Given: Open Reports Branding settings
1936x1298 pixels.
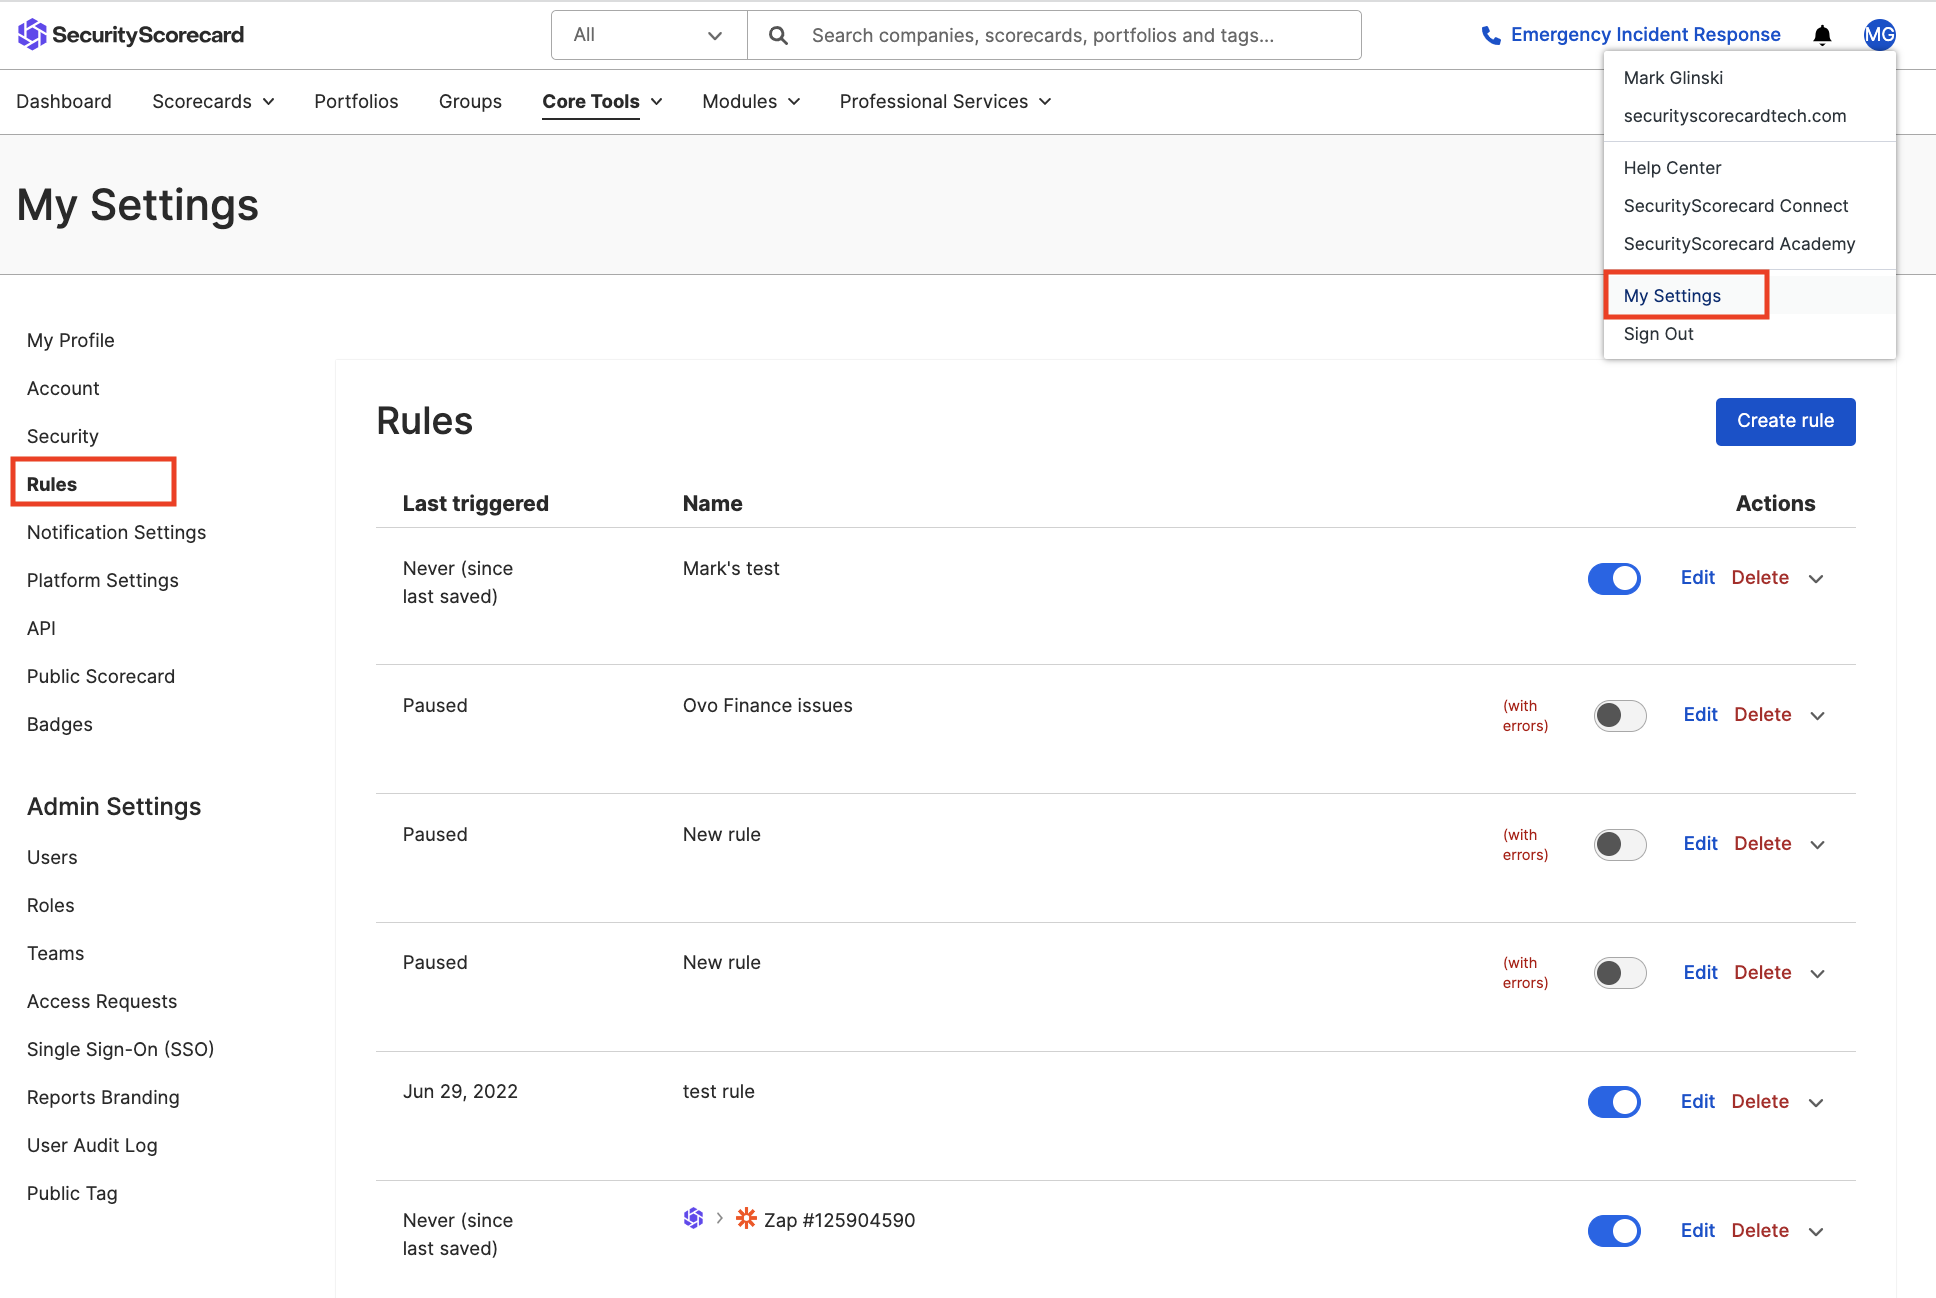Looking at the screenshot, I should point(103,1097).
